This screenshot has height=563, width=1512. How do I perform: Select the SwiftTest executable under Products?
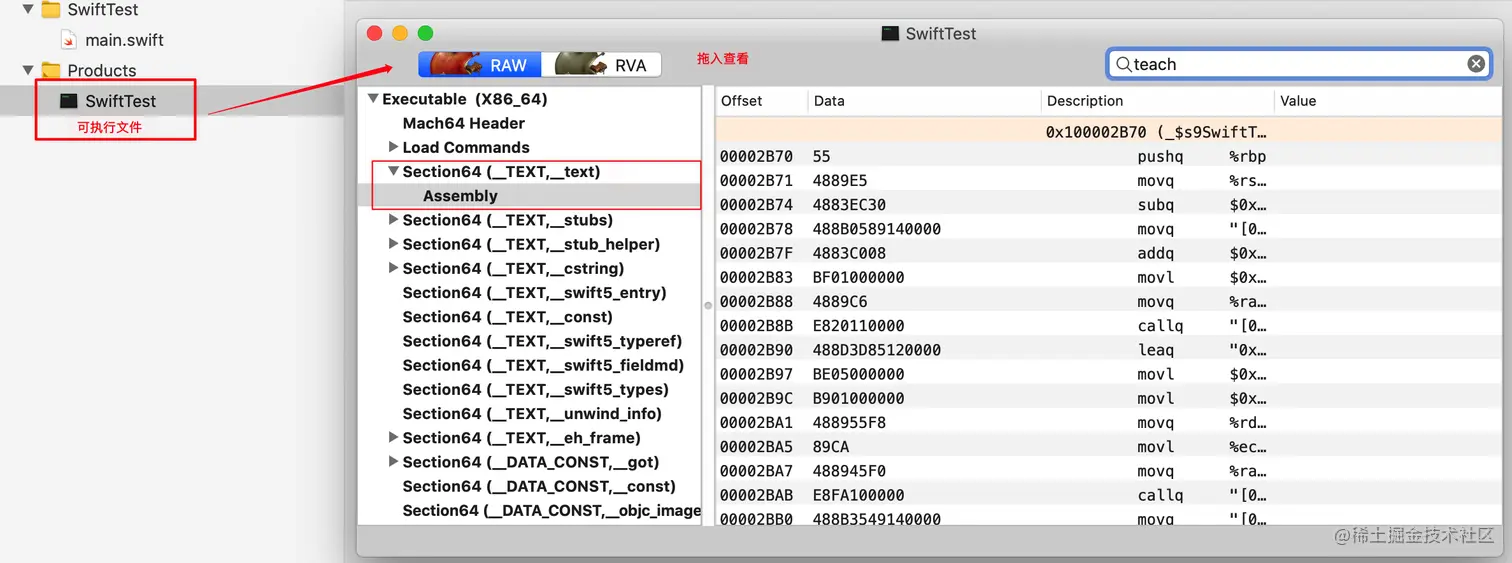click(x=120, y=101)
